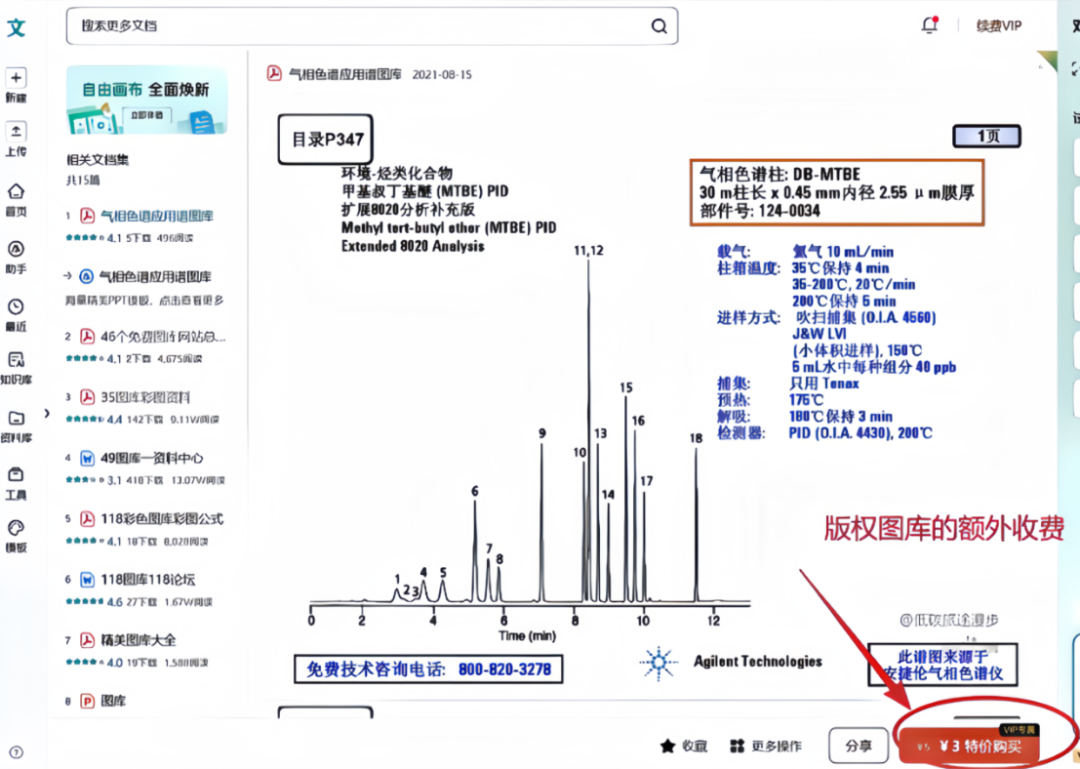Image resolution: width=1080 pixels, height=769 pixels.
Task: Open the 工具 tools icon
Action: pos(16,475)
